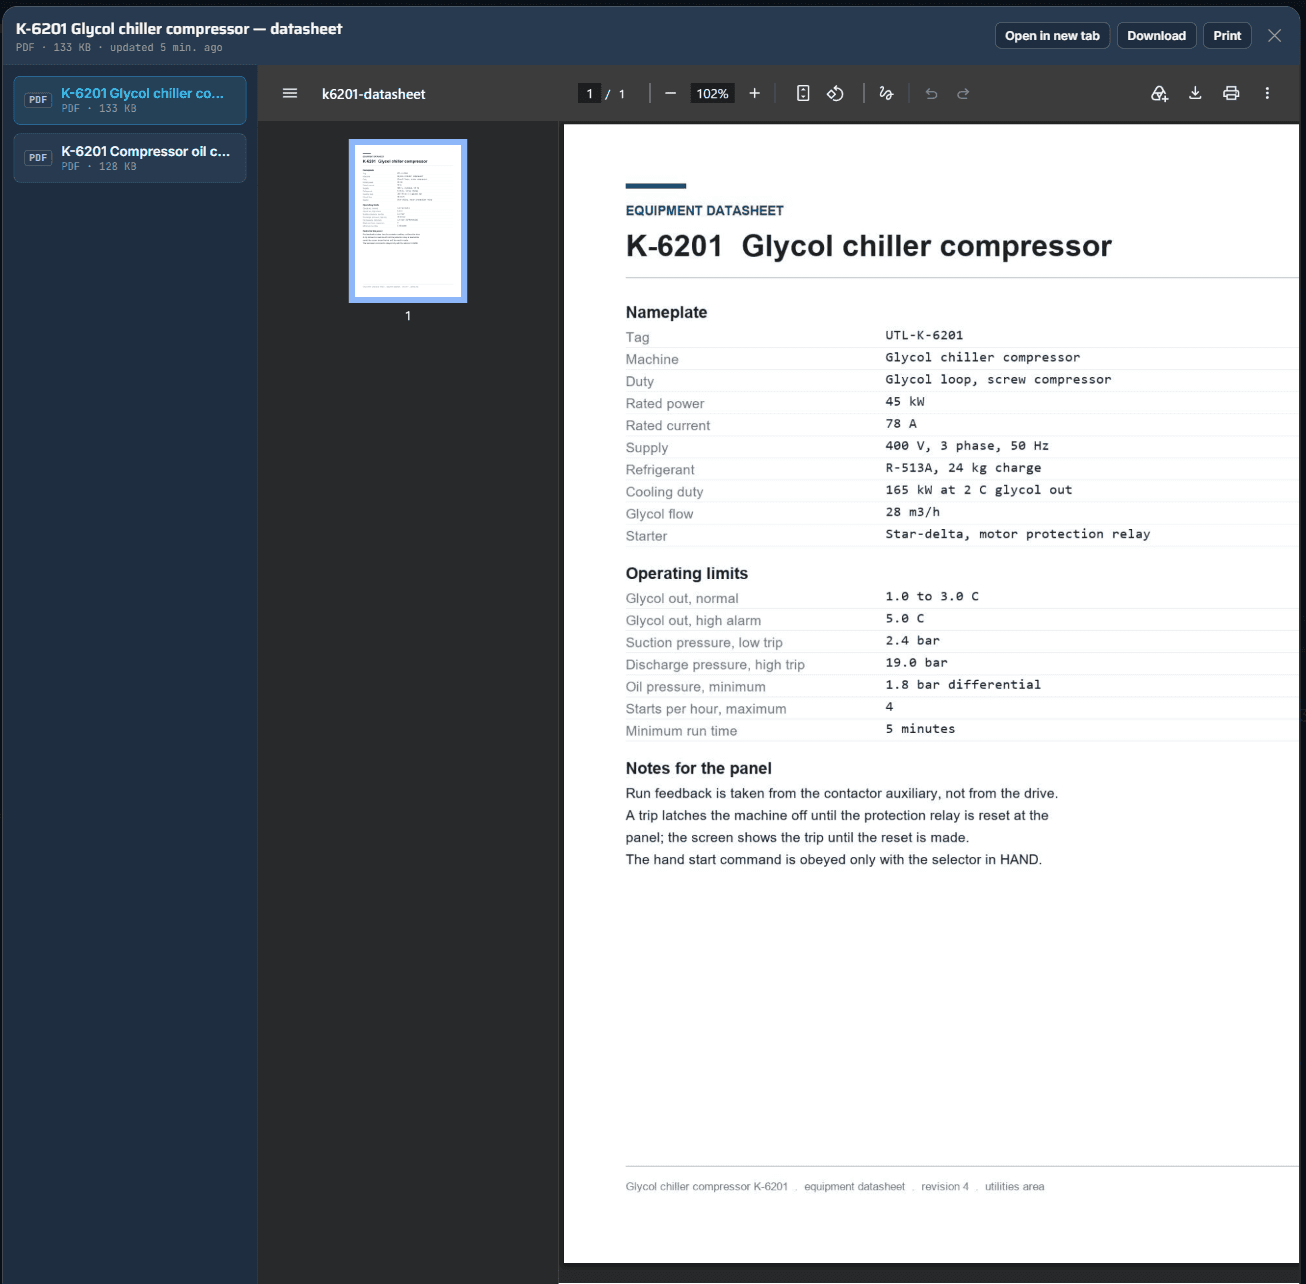Click the Discharge pressure value 19.0 bar
Image resolution: width=1306 pixels, height=1284 pixels.
click(916, 662)
